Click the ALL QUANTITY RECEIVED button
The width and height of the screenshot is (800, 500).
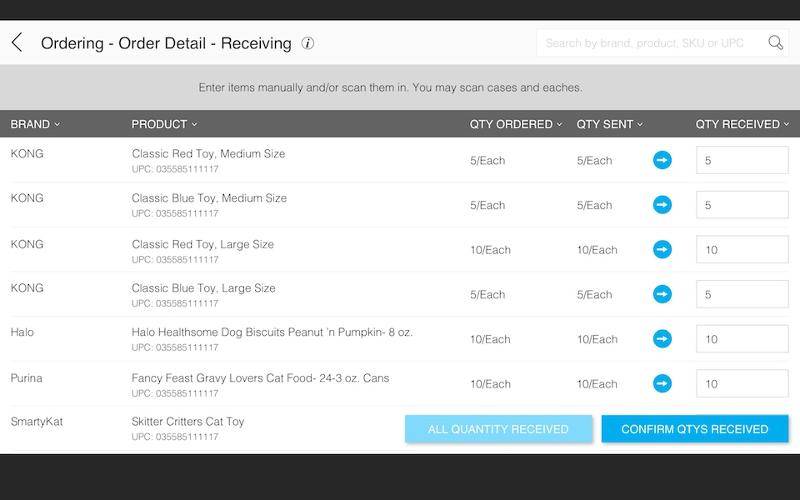click(x=498, y=429)
